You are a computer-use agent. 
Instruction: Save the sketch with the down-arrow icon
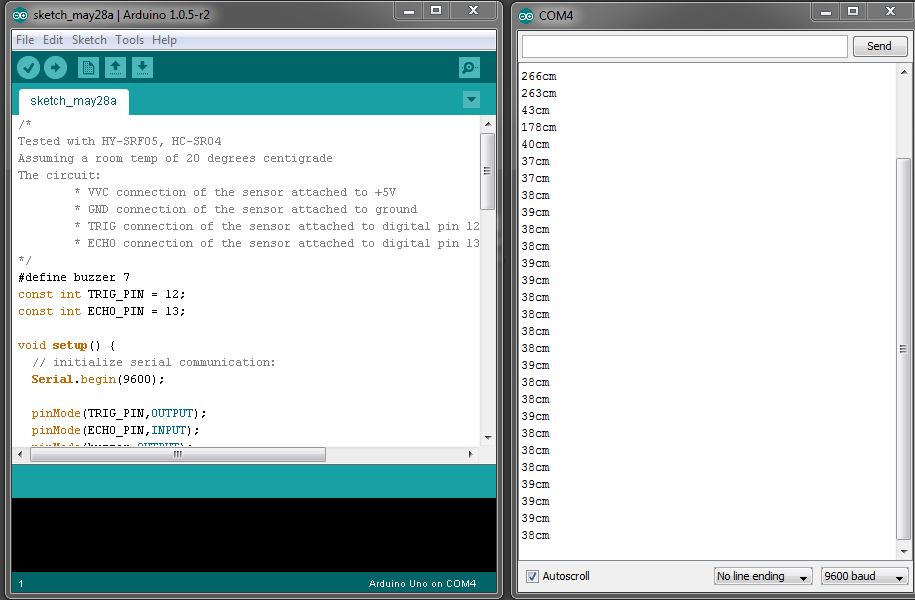(142, 68)
